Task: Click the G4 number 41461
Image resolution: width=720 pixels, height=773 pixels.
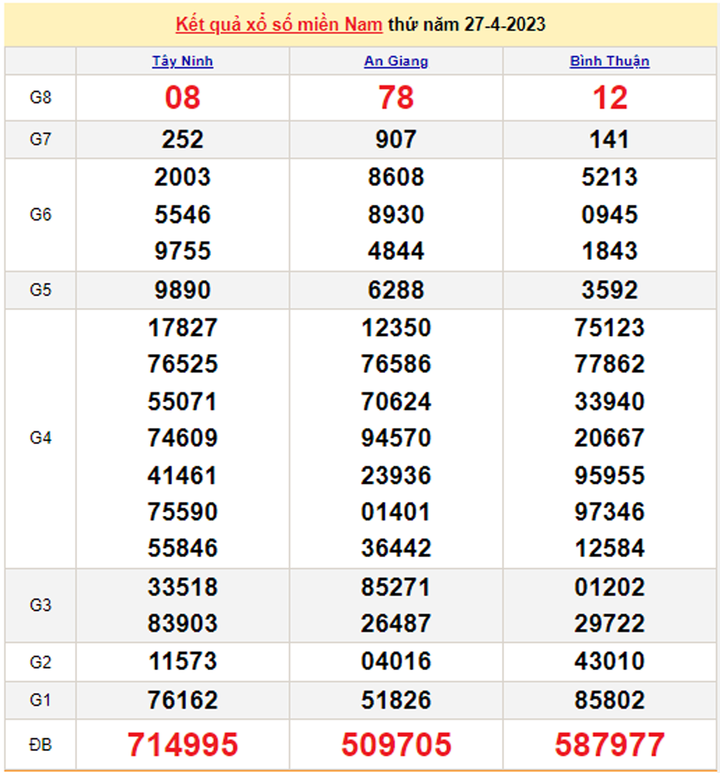Action: coord(182,475)
